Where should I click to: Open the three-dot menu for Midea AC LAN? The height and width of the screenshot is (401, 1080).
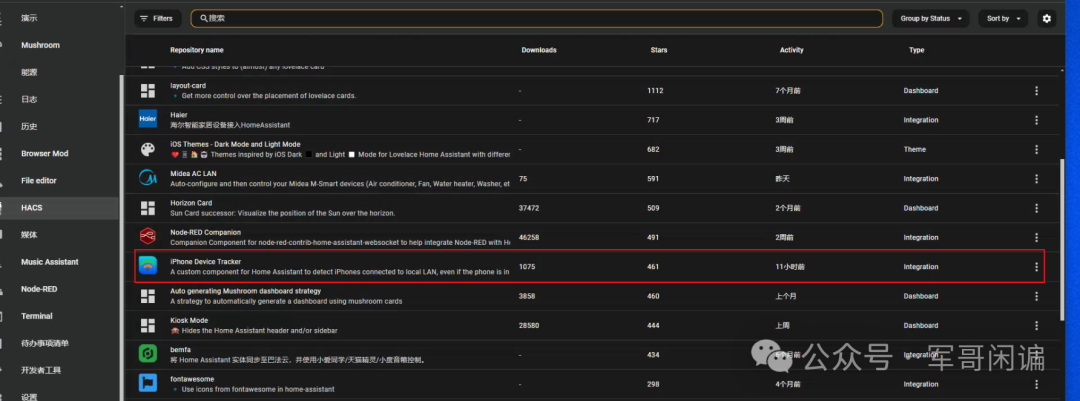coord(1036,179)
